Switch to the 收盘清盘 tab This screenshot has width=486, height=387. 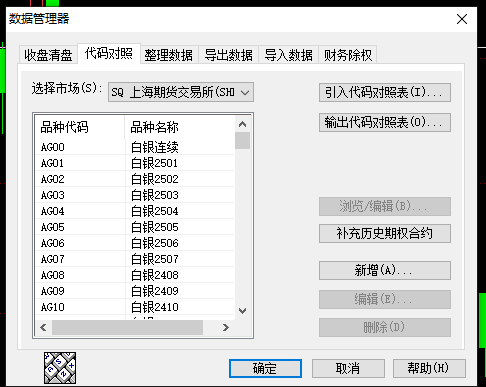[x=48, y=55]
